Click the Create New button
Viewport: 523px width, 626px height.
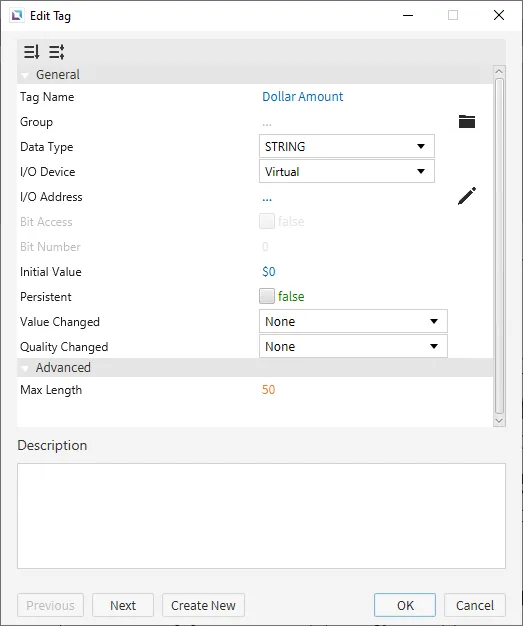pyautogui.click(x=203, y=605)
